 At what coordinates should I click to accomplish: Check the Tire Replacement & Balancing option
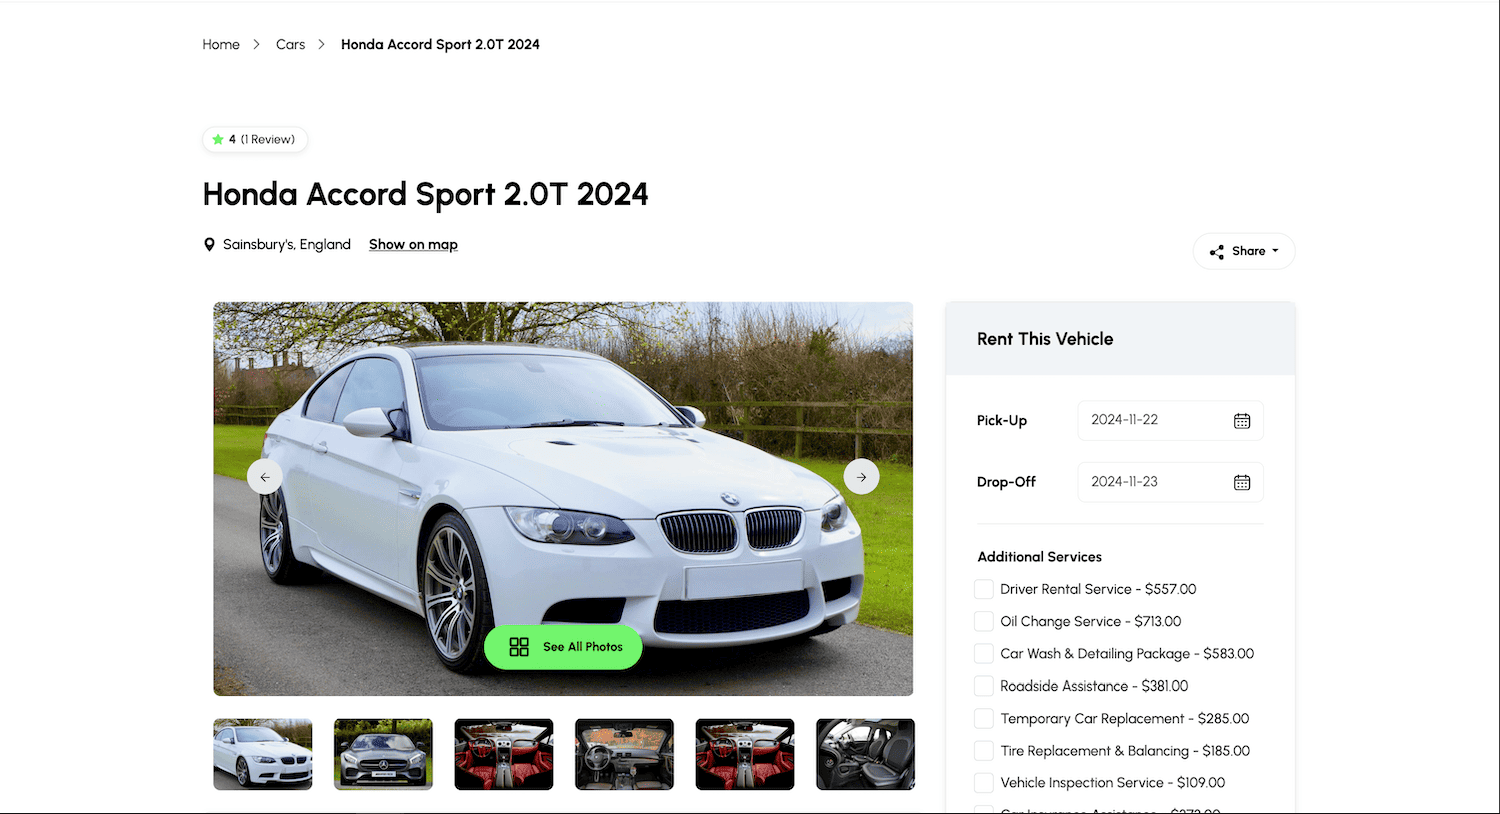984,751
